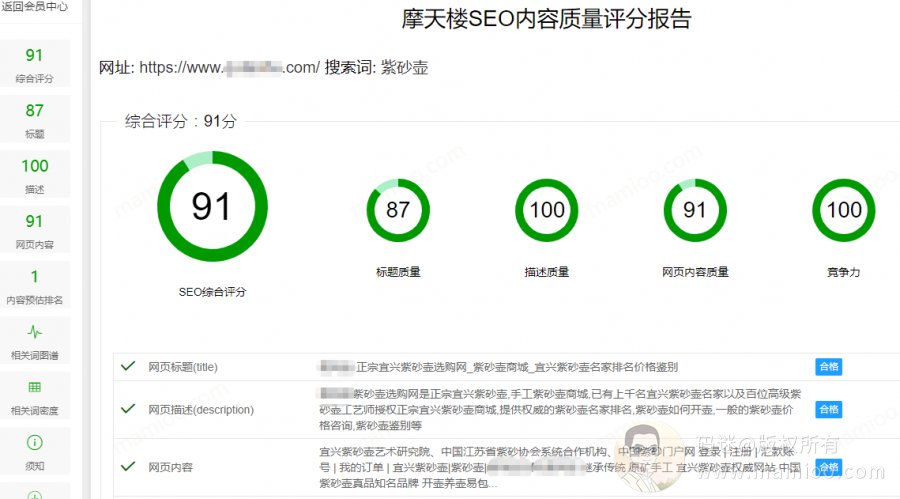Click the plus icon at sidebar bottom
The image size is (900, 499).
pyautogui.click(x=34, y=495)
